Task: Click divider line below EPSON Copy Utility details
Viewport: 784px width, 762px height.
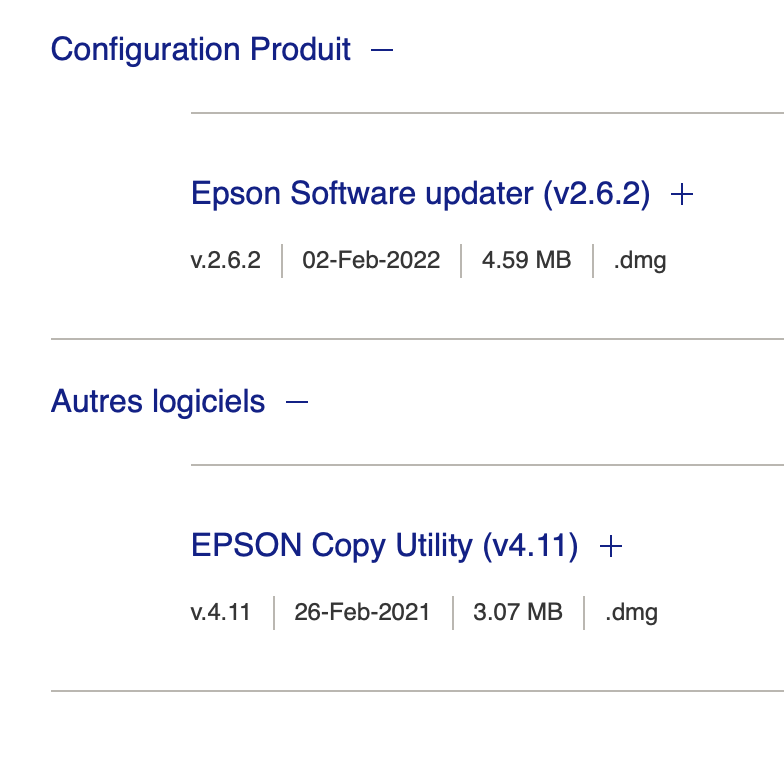Action: (x=417, y=690)
